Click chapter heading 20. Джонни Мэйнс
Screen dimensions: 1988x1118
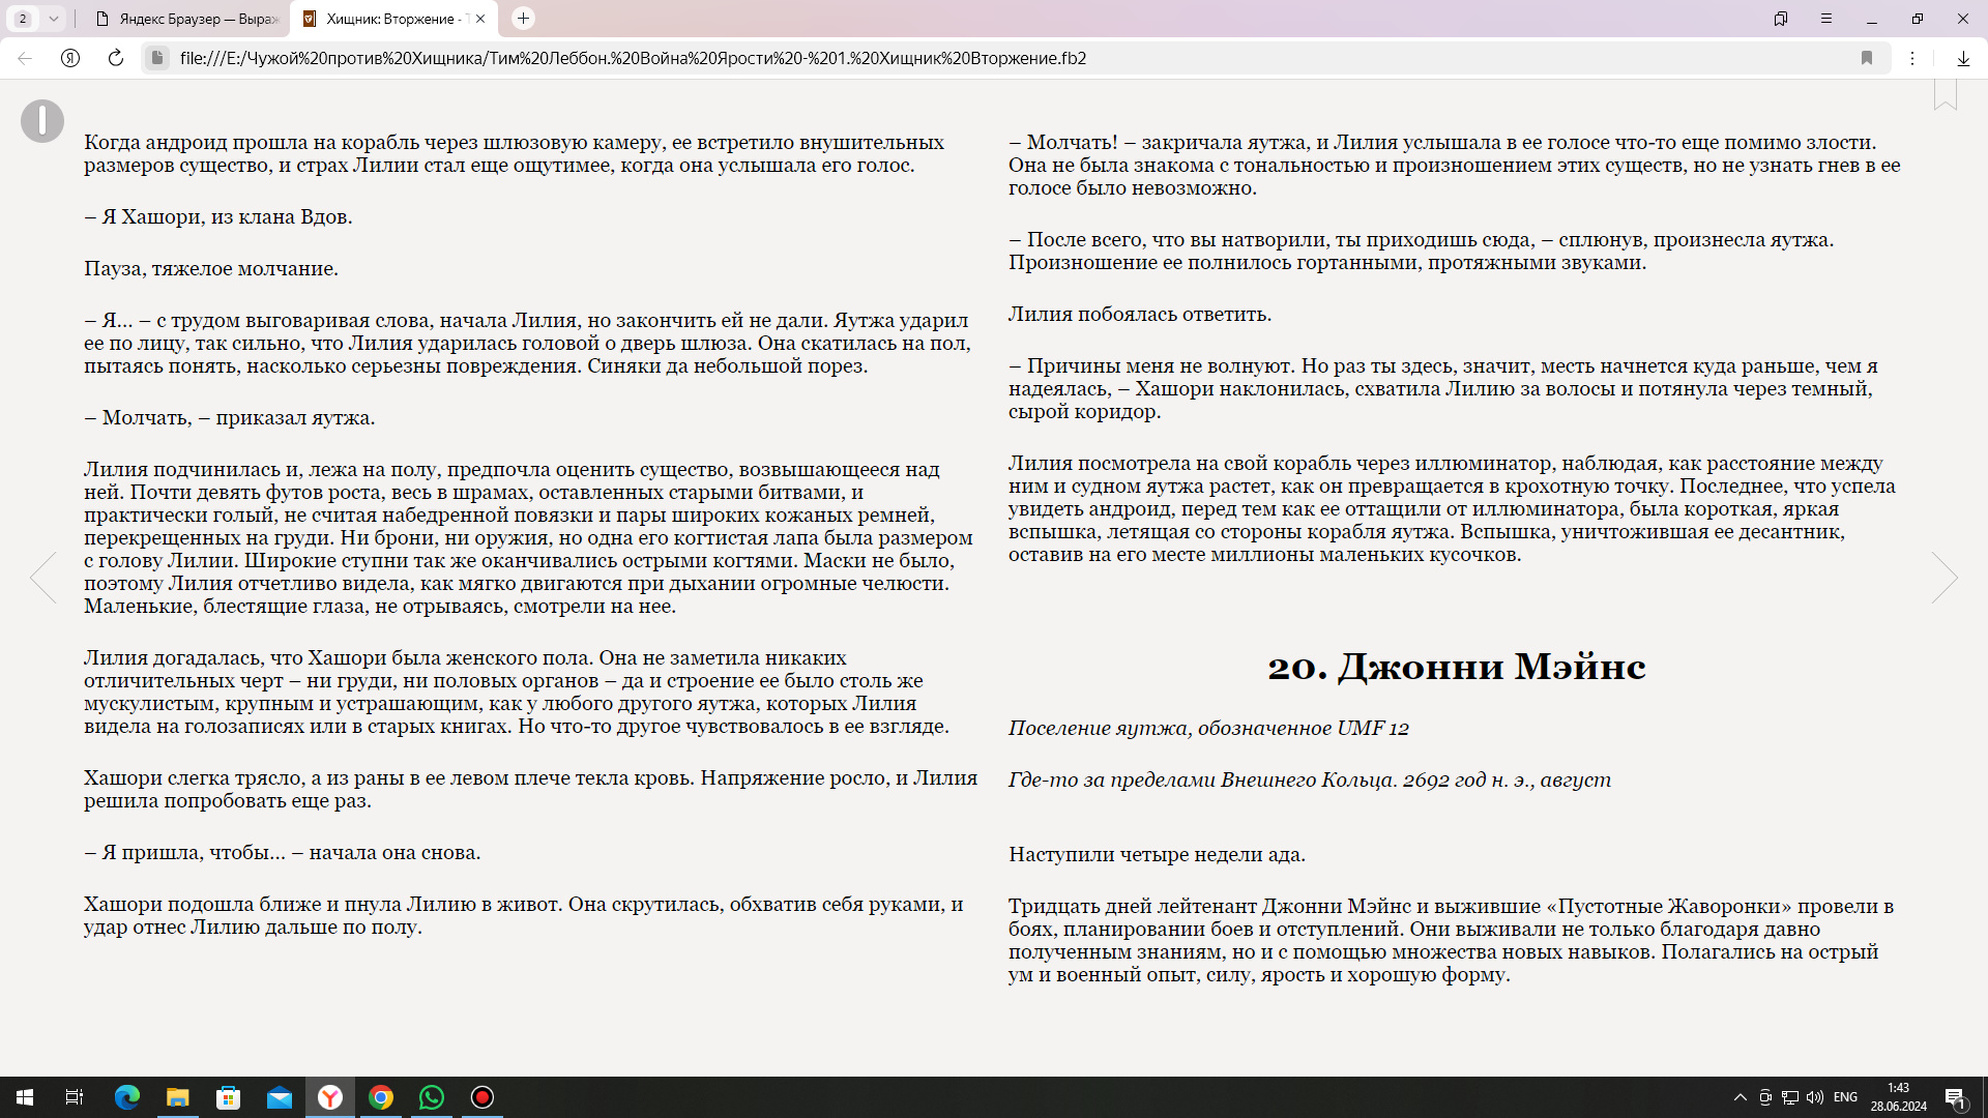click(1456, 667)
